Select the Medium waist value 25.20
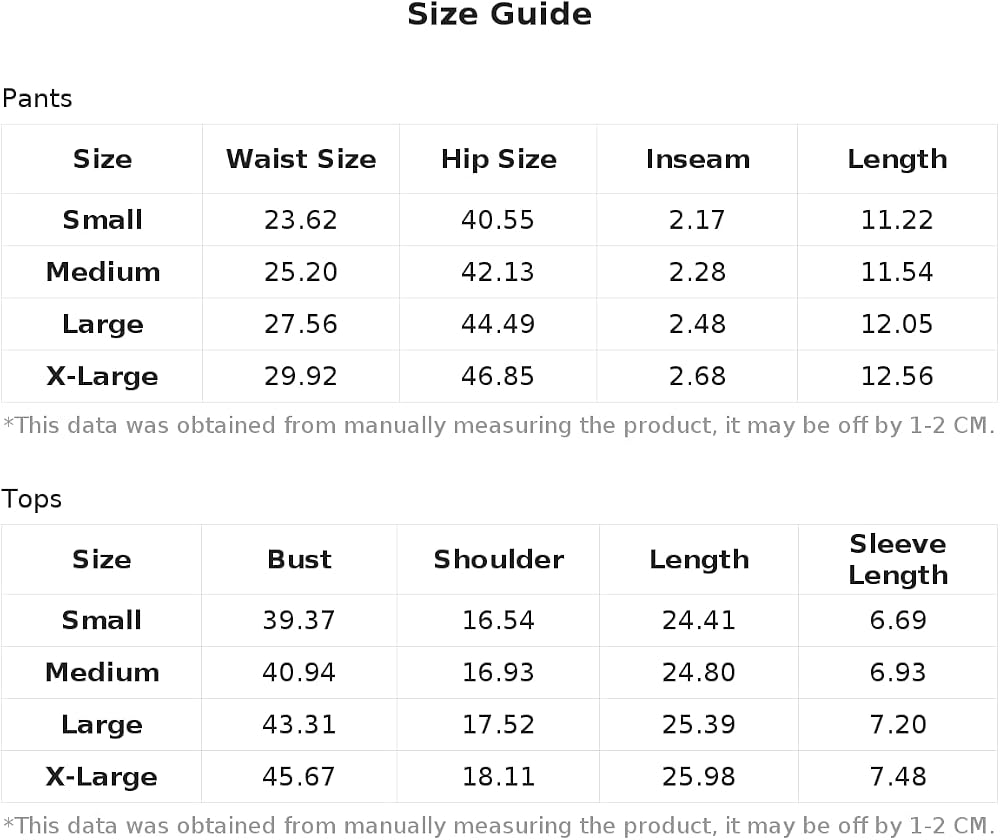 tap(300, 272)
